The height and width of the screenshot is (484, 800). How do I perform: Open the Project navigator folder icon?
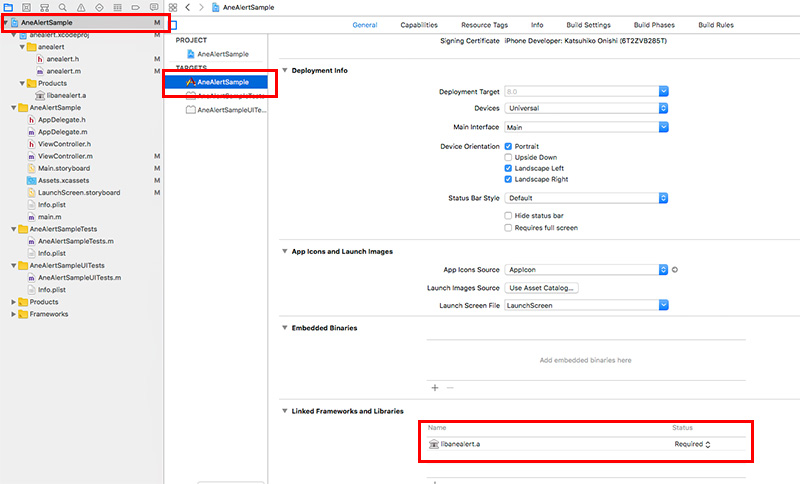(x=8, y=7)
